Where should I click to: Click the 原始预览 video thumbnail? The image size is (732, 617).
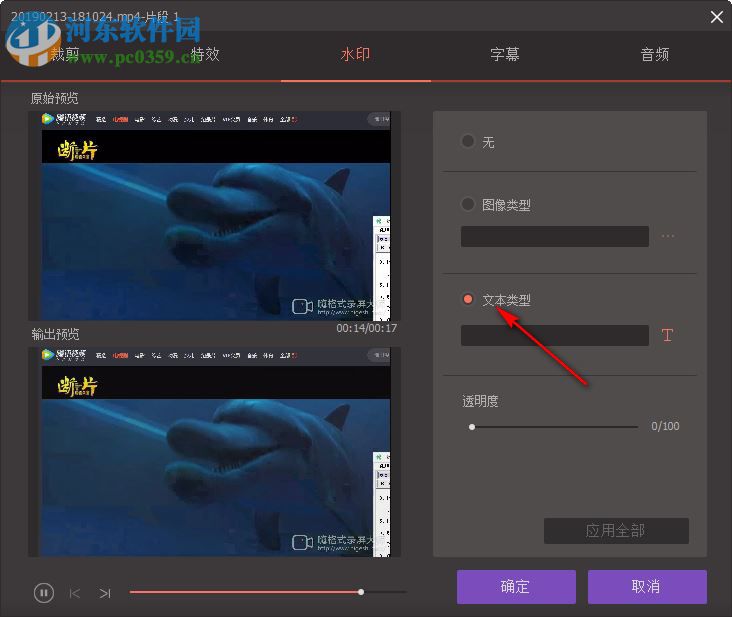(215, 216)
